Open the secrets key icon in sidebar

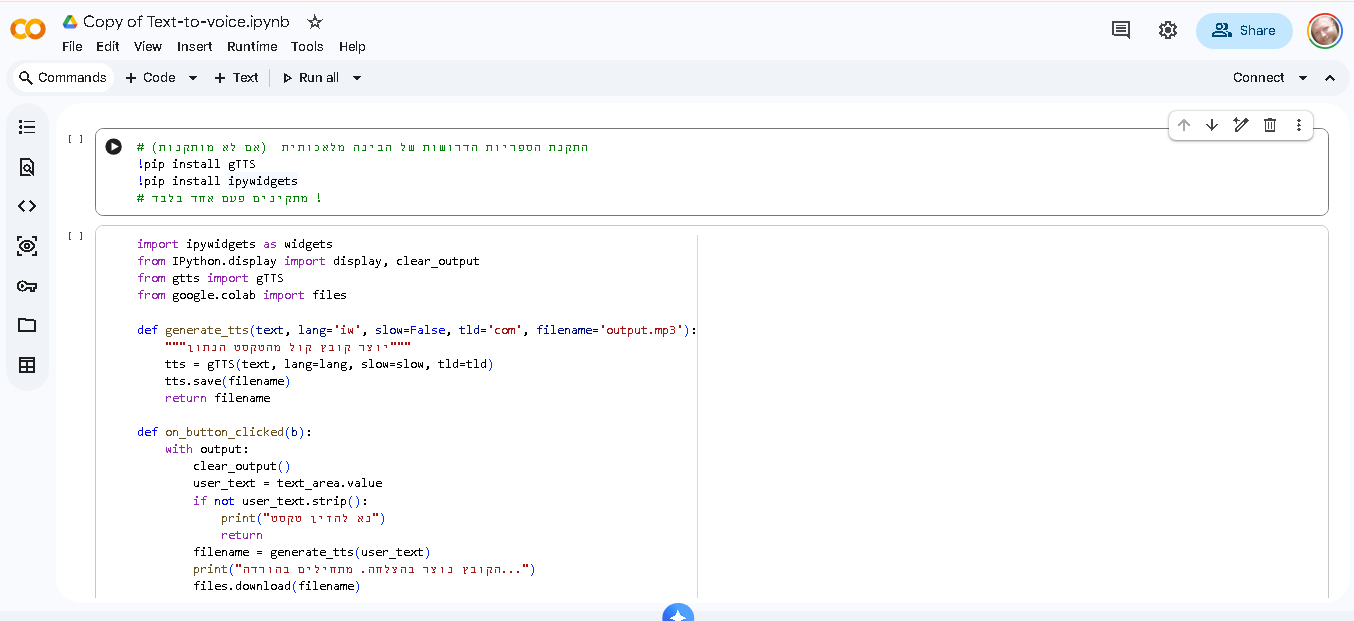(x=27, y=286)
